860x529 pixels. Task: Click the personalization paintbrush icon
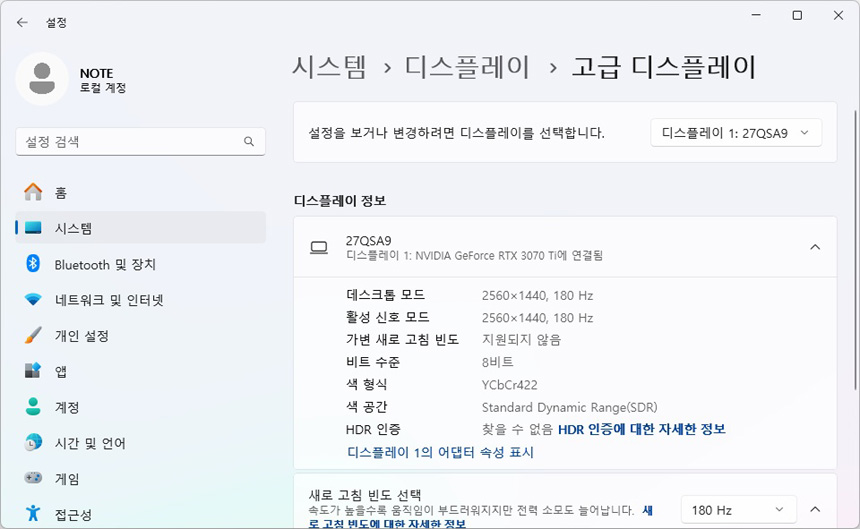click(33, 336)
